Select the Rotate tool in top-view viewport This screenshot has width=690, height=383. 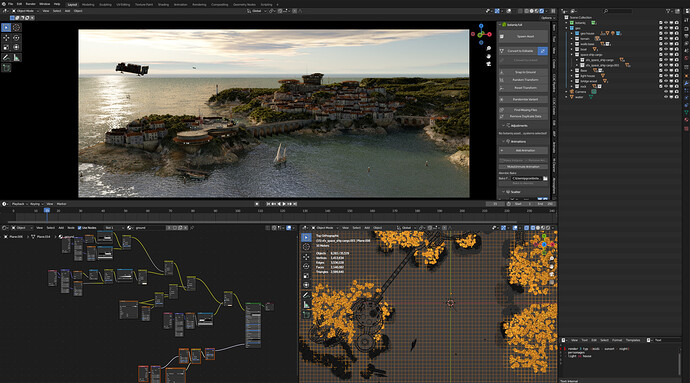click(306, 266)
